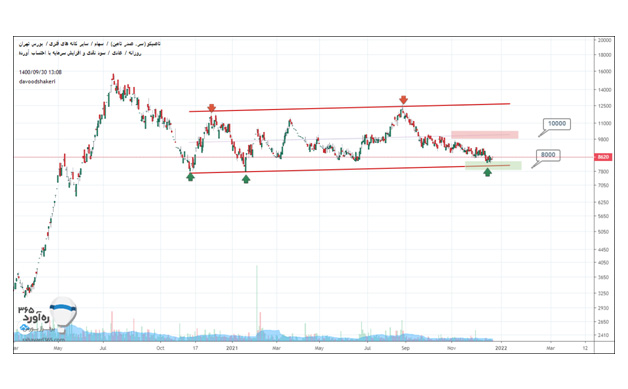The image size is (628, 389).
Task: Click the 2022 label on time axis
Action: click(501, 348)
